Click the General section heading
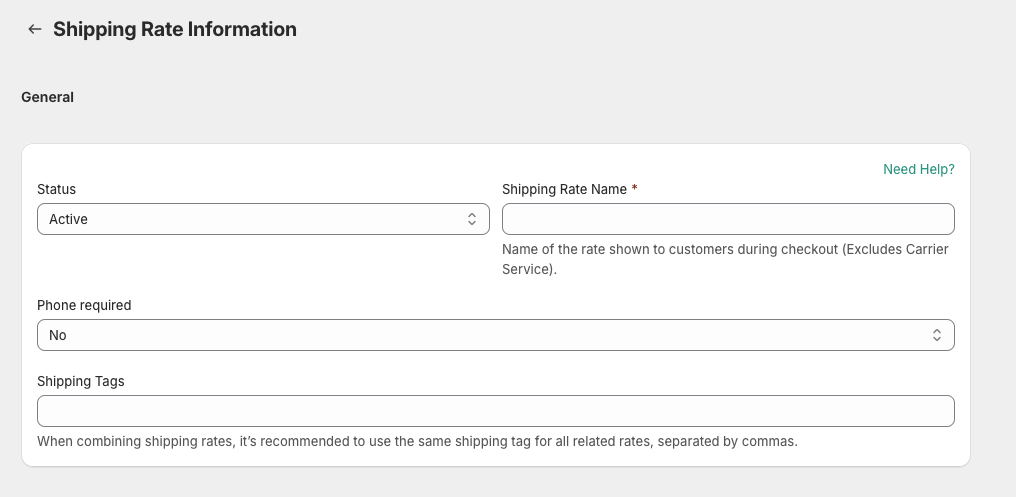1016x497 pixels. pyautogui.click(x=47, y=97)
